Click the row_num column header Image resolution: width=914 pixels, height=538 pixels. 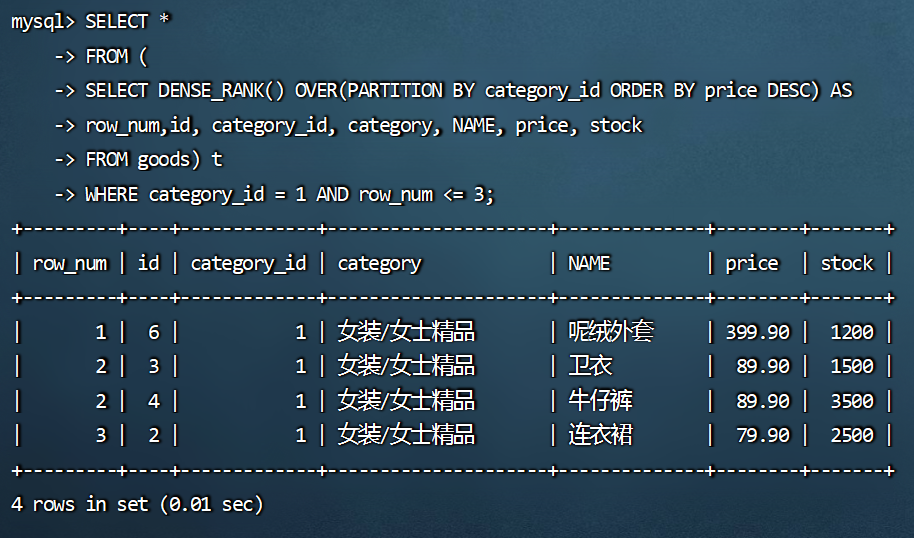69,264
